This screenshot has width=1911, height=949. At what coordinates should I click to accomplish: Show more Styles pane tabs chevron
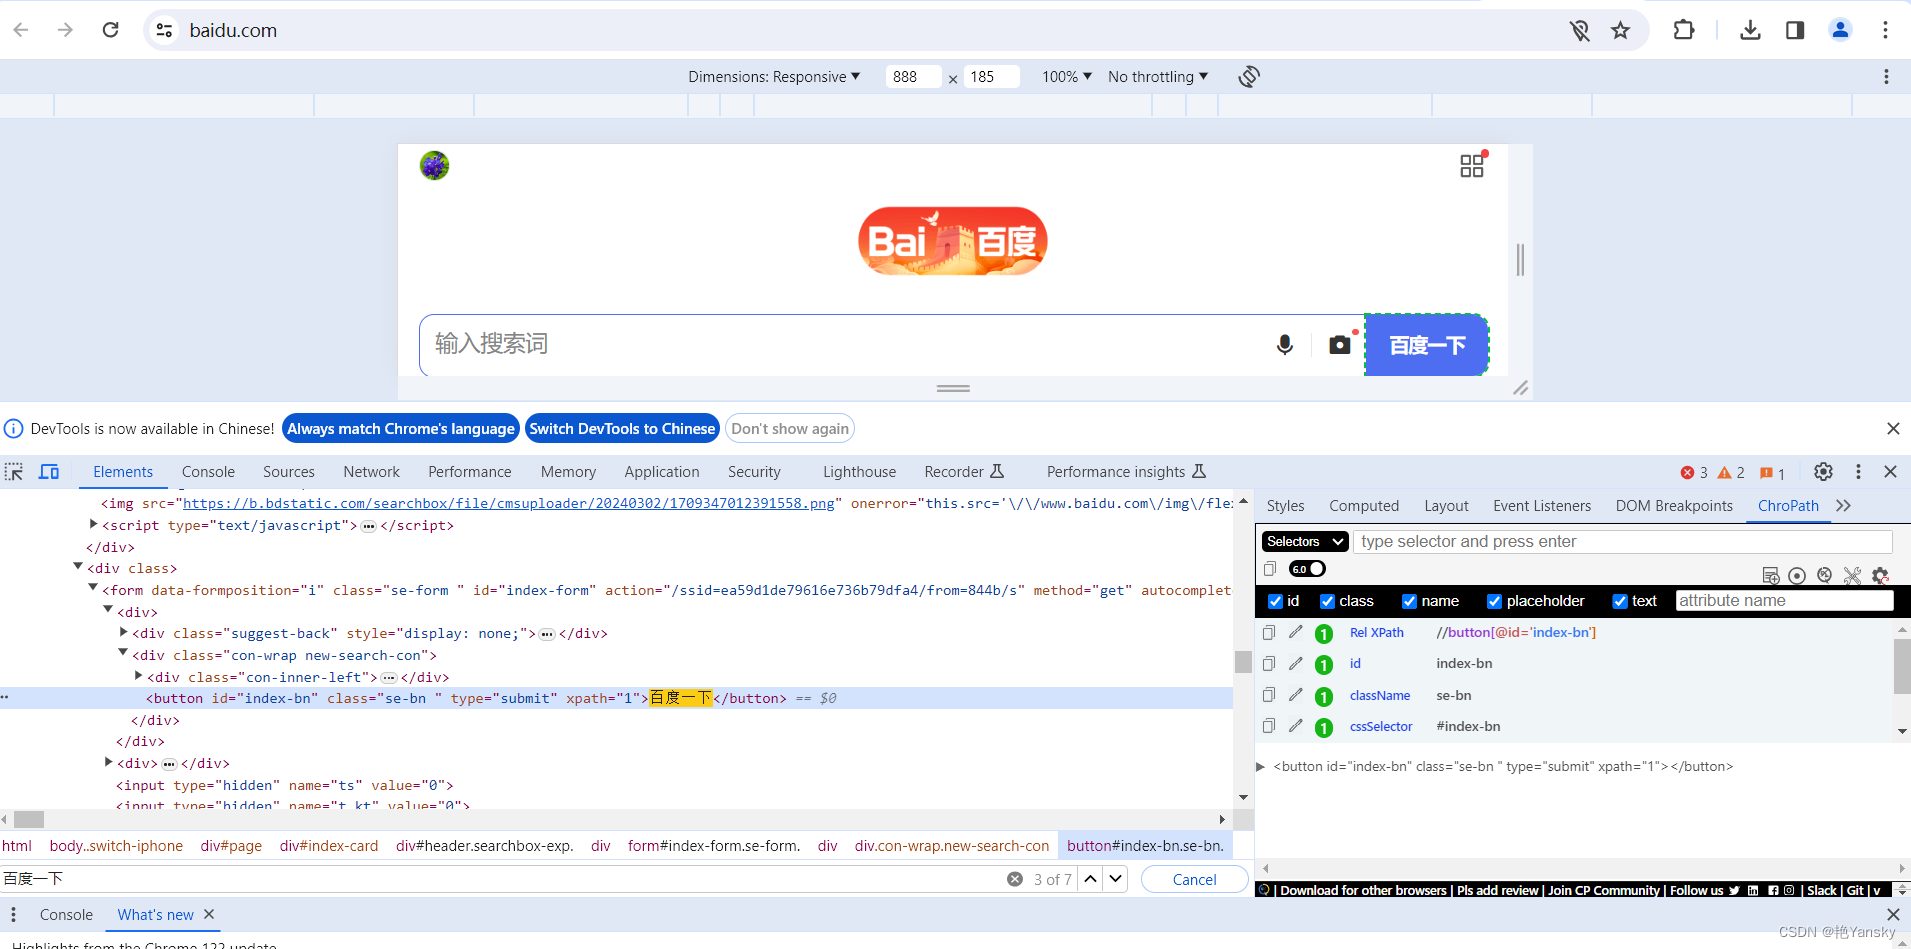coord(1844,506)
